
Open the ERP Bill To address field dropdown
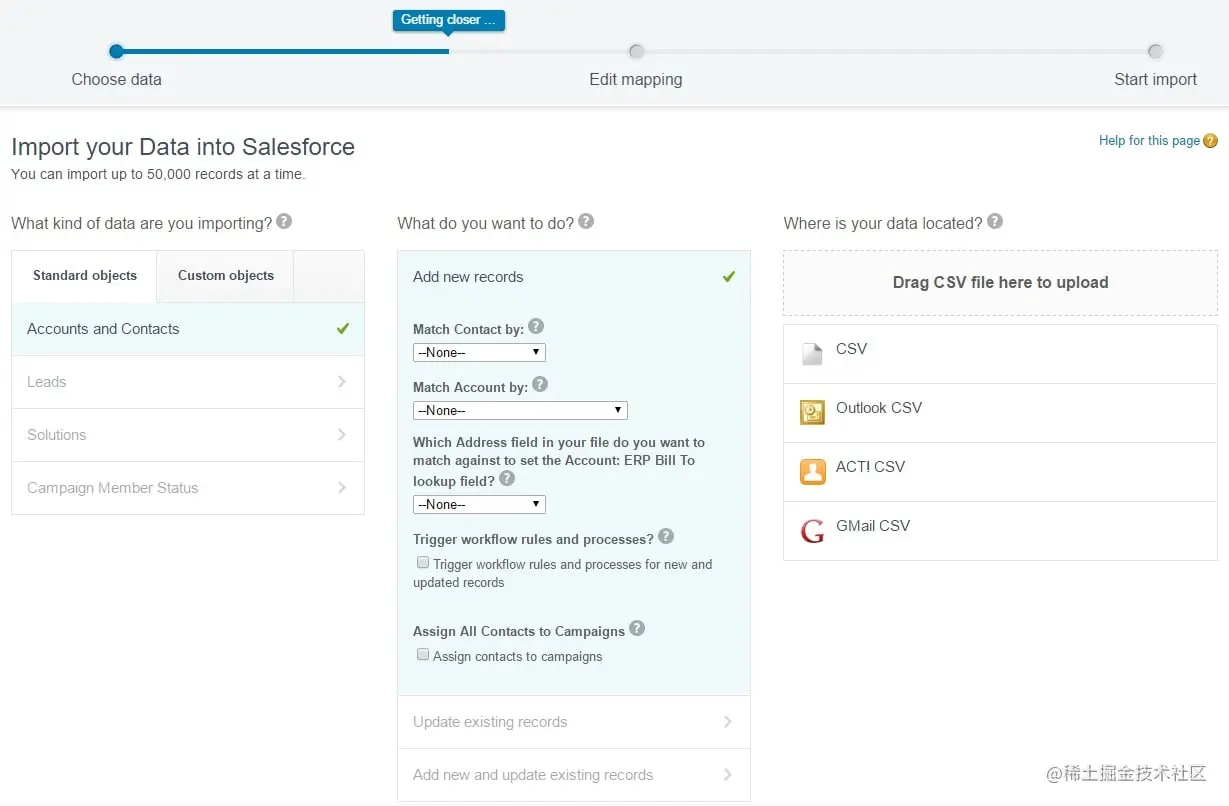[479, 504]
